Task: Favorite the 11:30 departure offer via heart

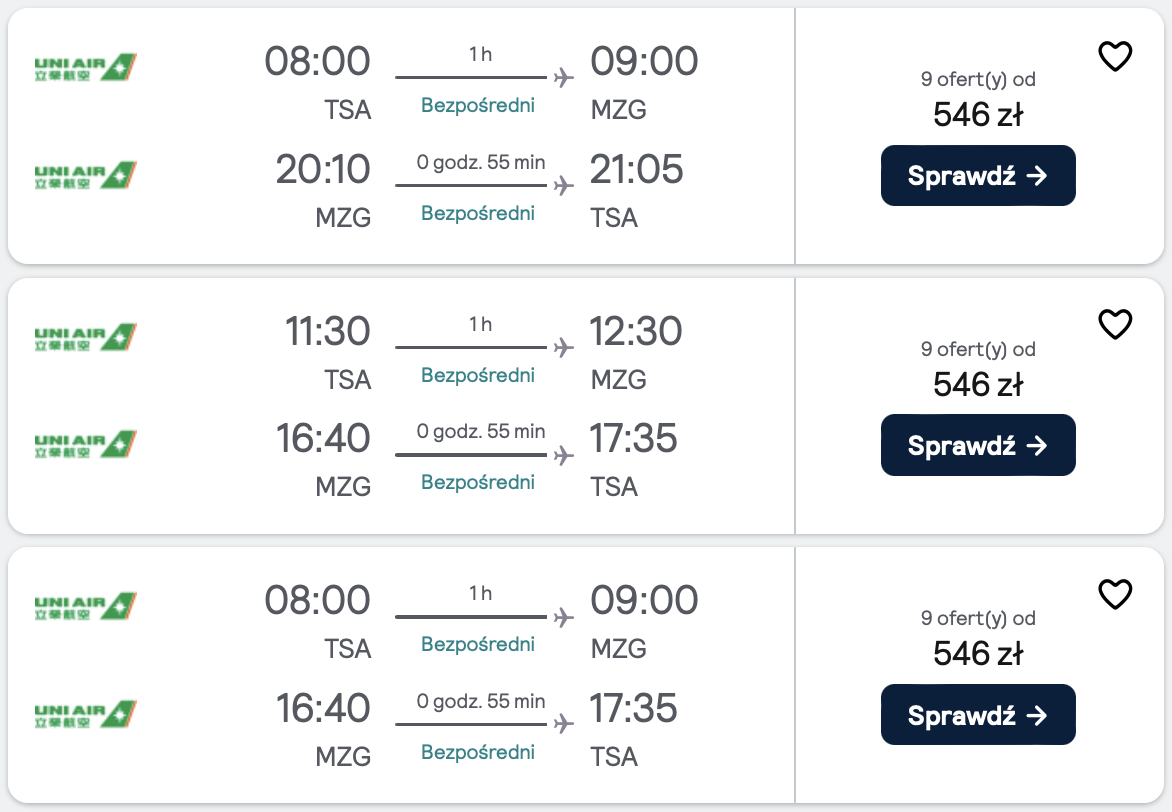Action: (x=1115, y=324)
